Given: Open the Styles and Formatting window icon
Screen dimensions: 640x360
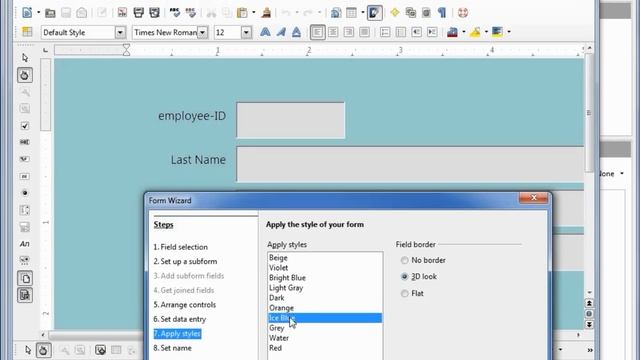Looking at the screenshot, I should [27, 32].
